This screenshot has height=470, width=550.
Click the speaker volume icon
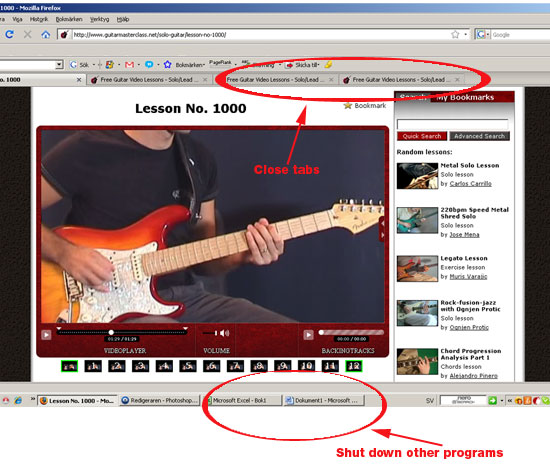pos(225,333)
